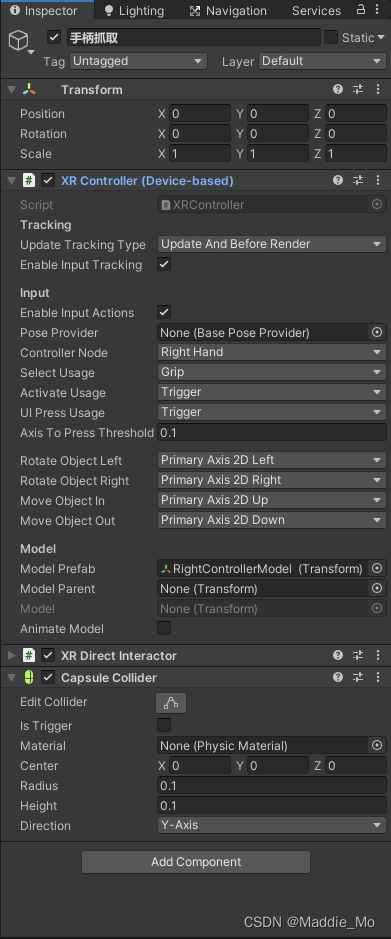Enable Animate Model checkbox
The image size is (391, 939).
tap(164, 628)
